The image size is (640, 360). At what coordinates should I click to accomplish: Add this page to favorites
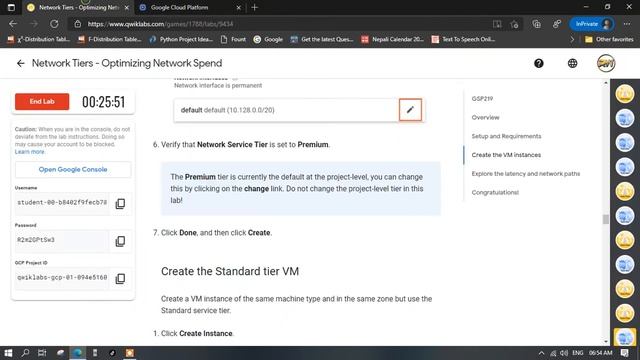coord(514,24)
